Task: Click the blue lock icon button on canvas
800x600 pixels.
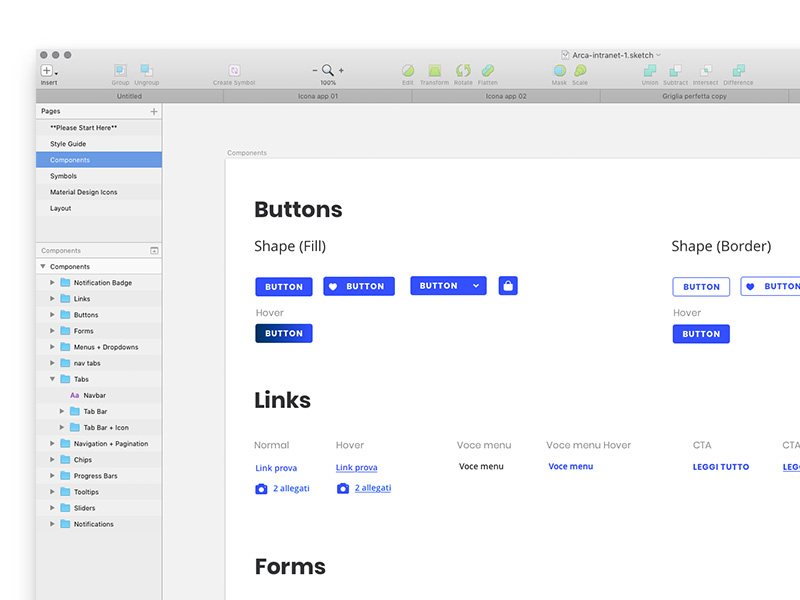Action: pyautogui.click(x=508, y=286)
